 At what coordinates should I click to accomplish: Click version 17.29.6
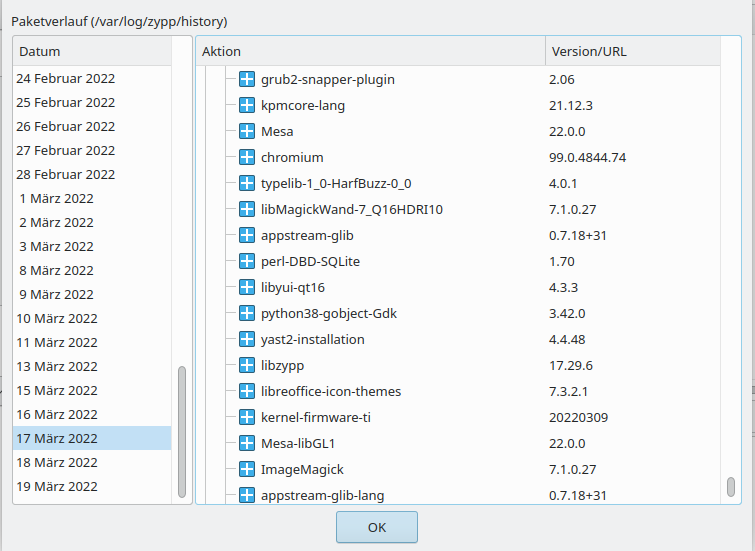571,366
